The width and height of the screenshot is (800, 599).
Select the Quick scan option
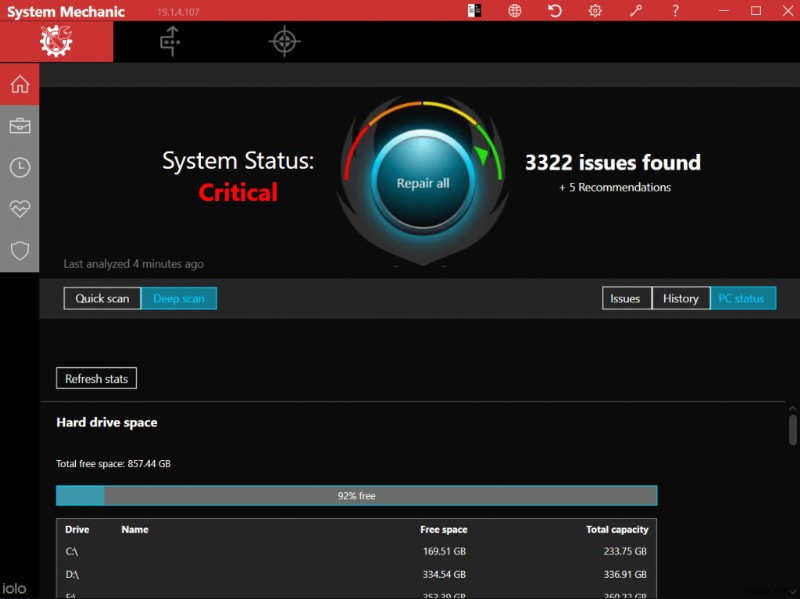coord(102,298)
